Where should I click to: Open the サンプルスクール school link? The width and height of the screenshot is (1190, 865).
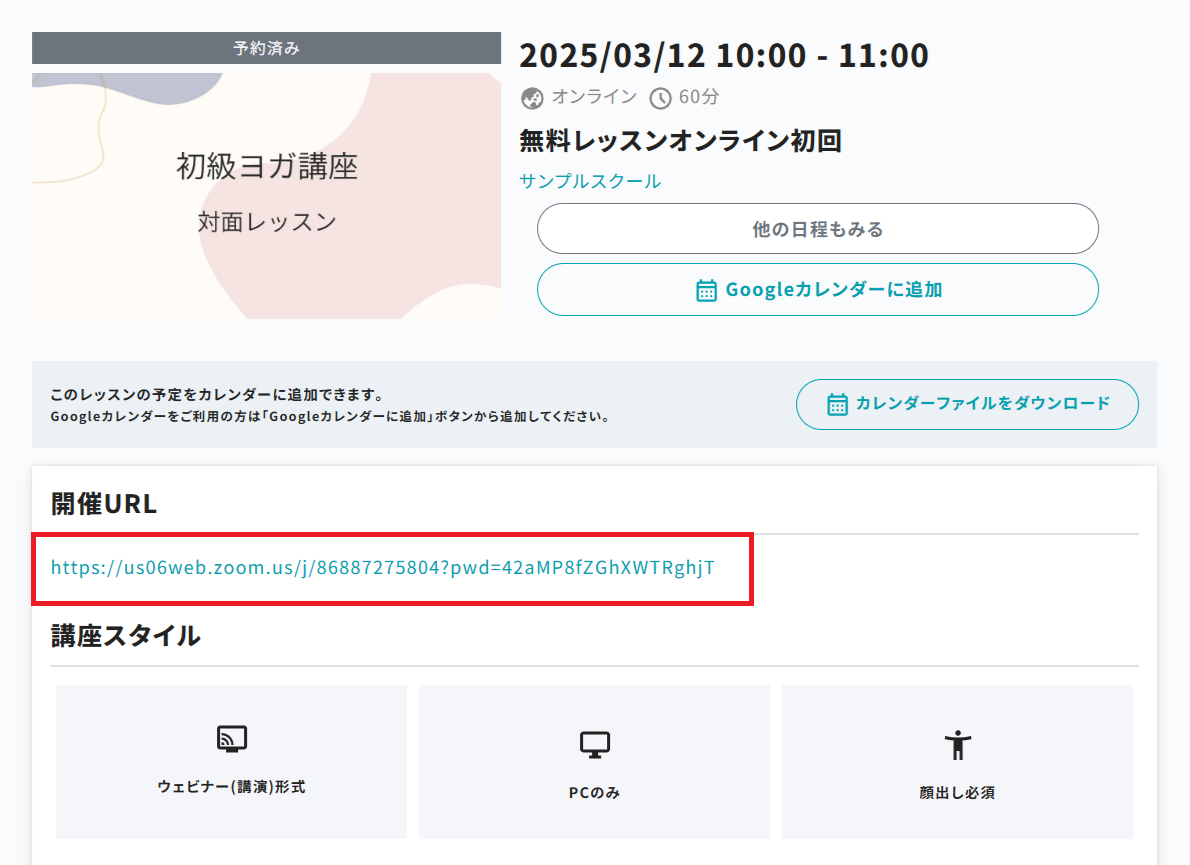(x=590, y=181)
